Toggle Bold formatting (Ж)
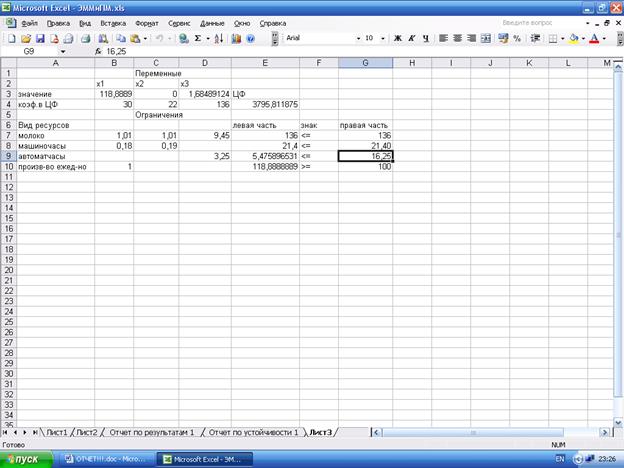 397,38
